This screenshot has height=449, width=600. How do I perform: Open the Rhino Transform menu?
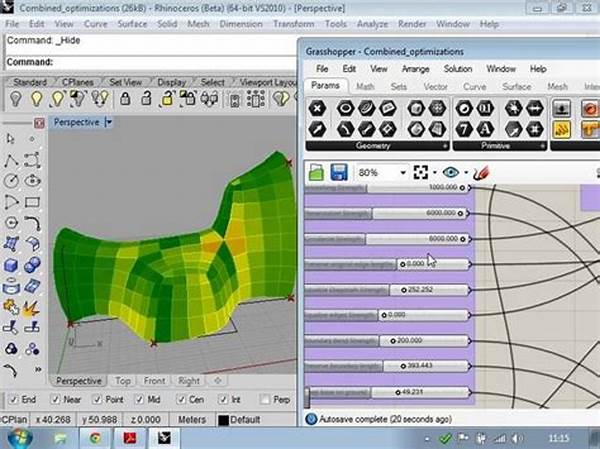(x=293, y=24)
